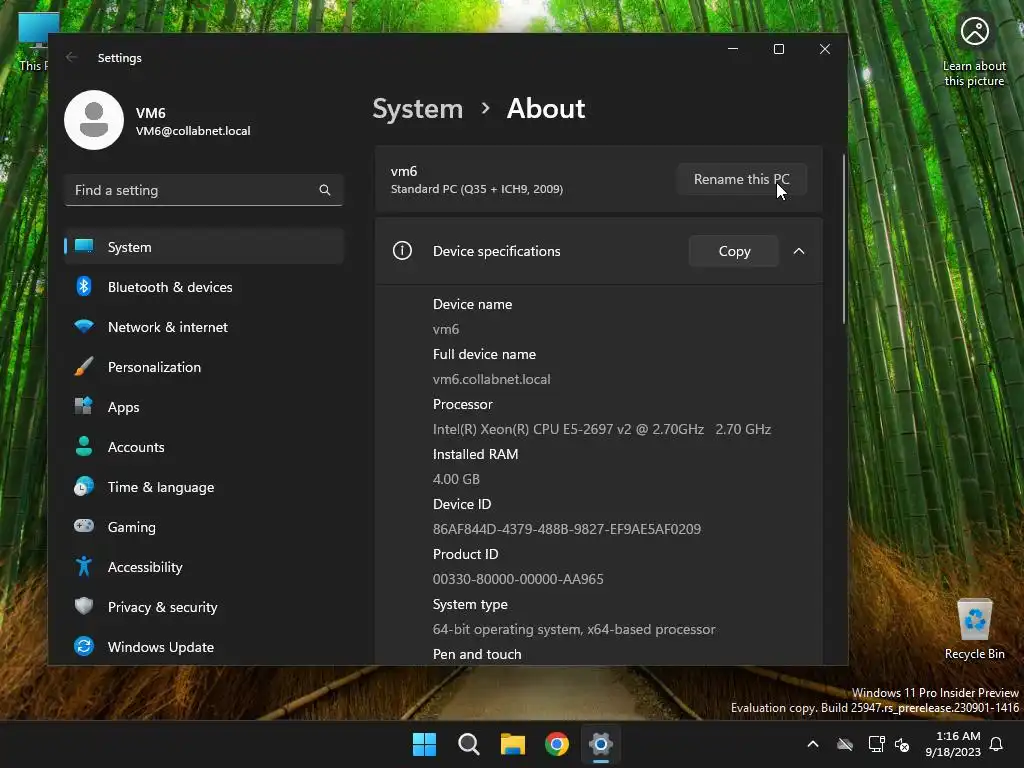
Task: Collapse the Device specifications section
Action: [x=799, y=251]
